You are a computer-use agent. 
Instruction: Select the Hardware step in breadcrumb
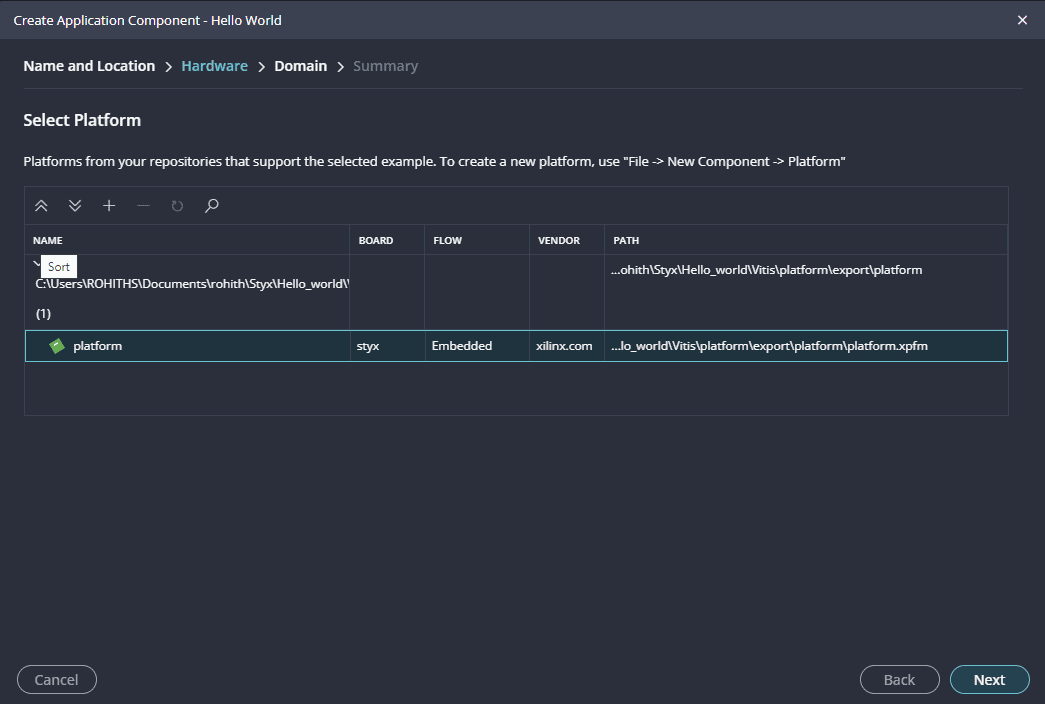(x=214, y=66)
